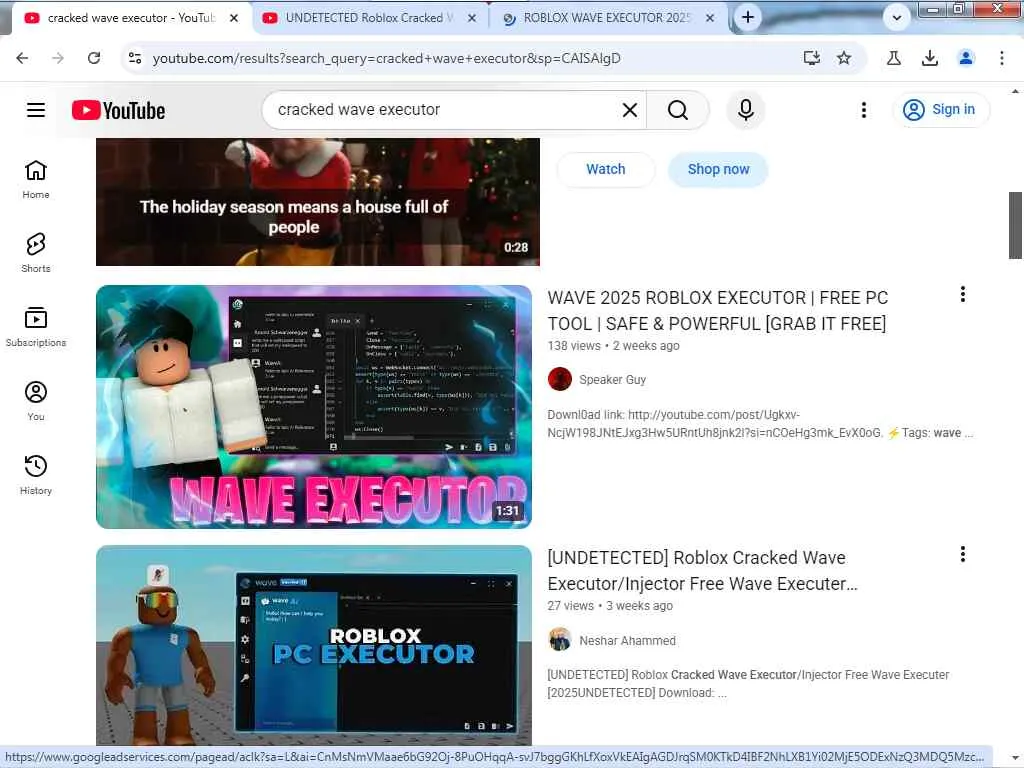Expand the tab search dropdown arrow
This screenshot has height=768, width=1024.
897,18
